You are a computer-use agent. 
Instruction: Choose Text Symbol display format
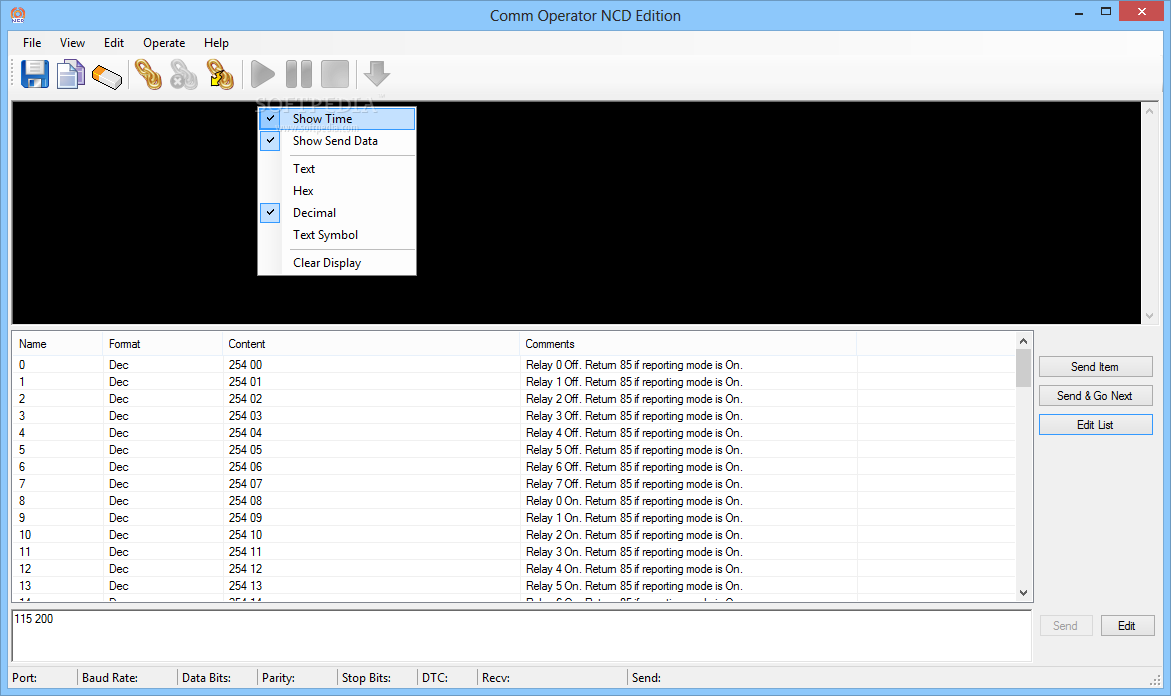pos(337,235)
